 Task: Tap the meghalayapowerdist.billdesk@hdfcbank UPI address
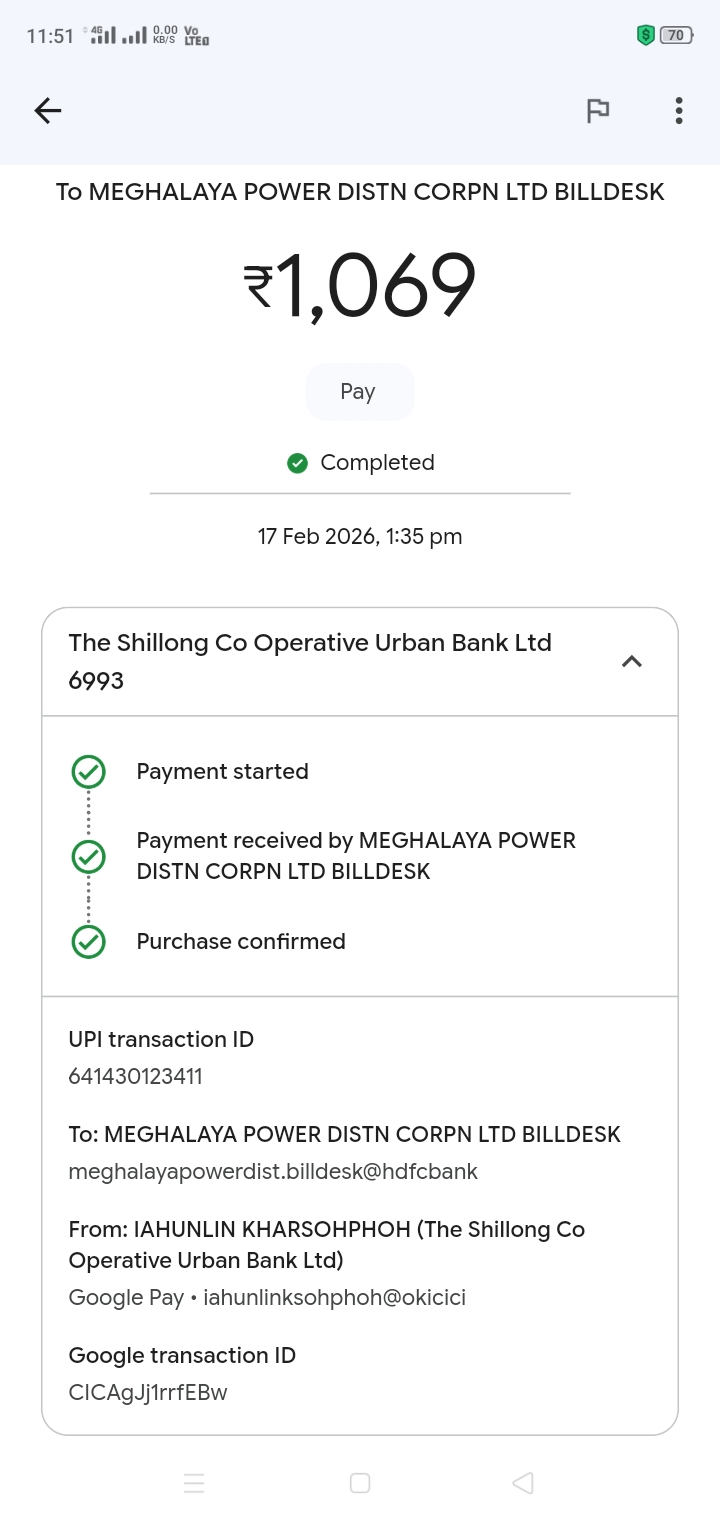273,1171
